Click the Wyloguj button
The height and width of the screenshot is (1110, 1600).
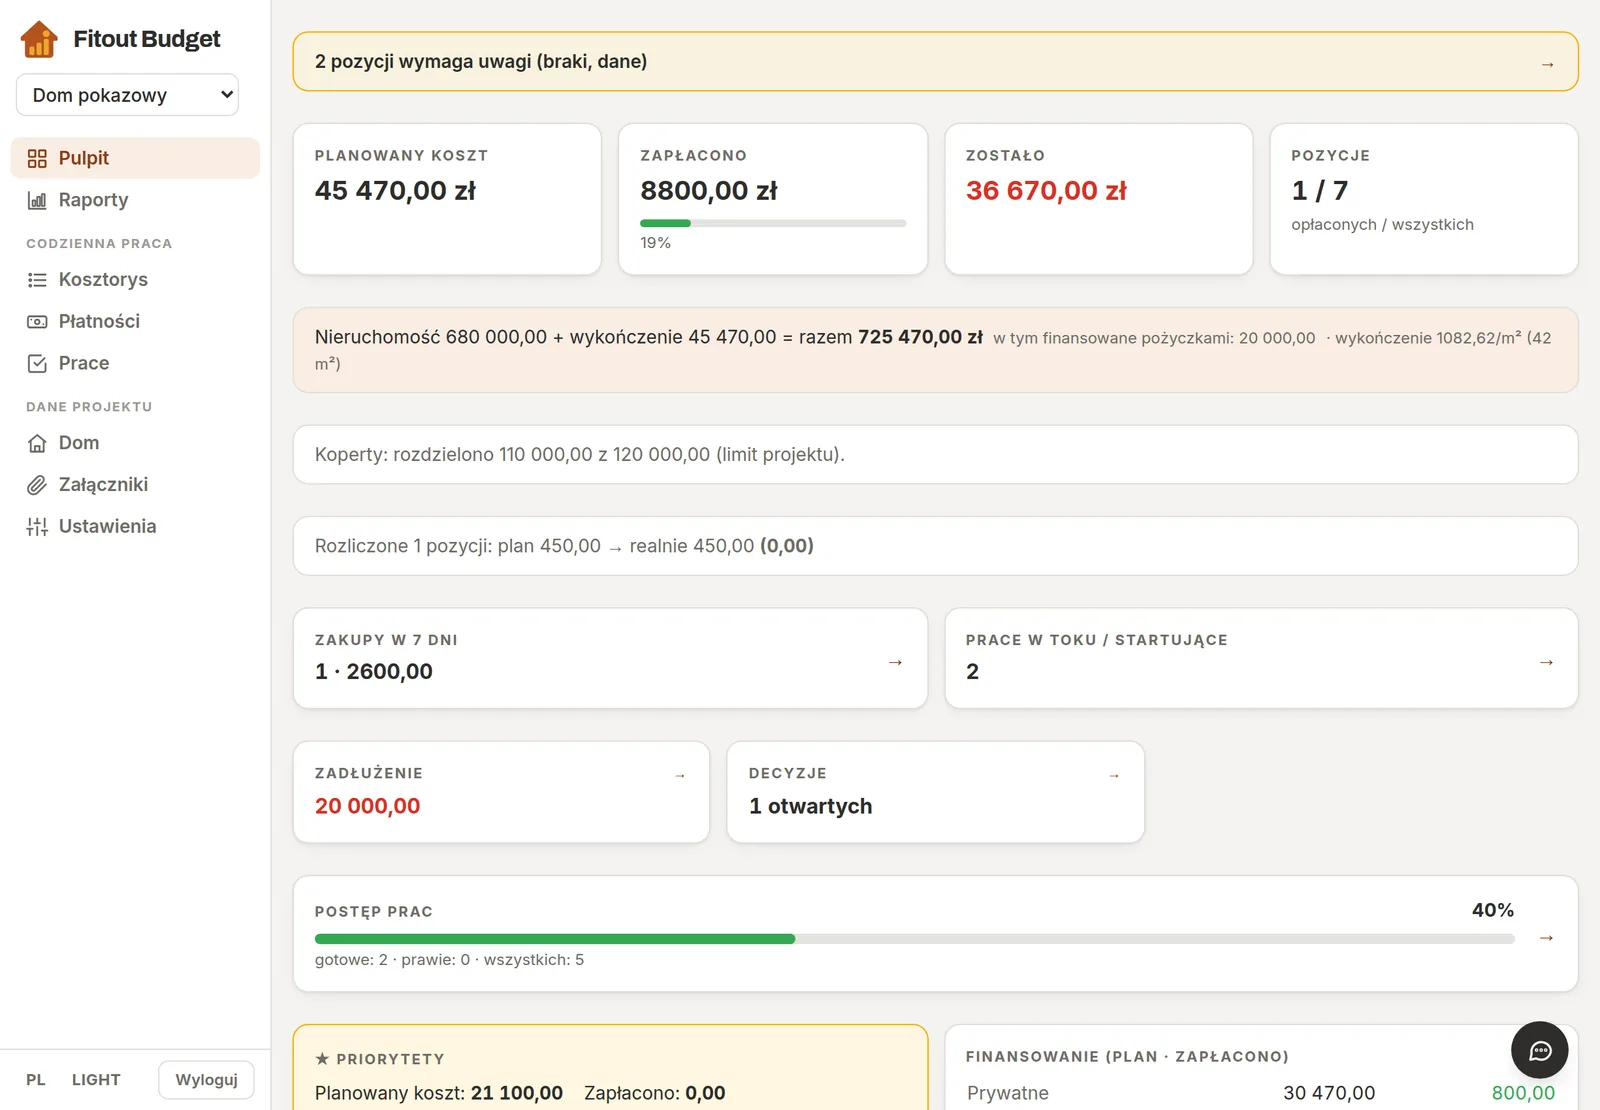click(206, 1080)
